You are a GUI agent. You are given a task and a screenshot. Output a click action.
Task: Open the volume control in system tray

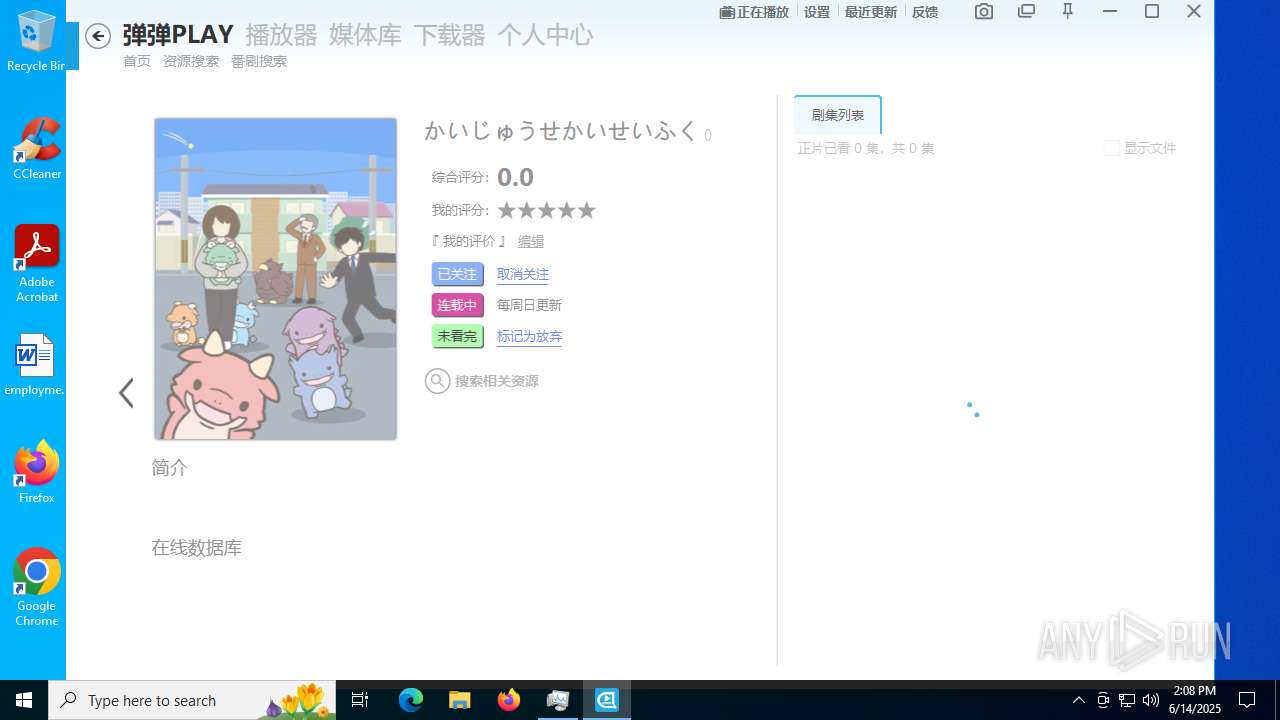(1151, 700)
